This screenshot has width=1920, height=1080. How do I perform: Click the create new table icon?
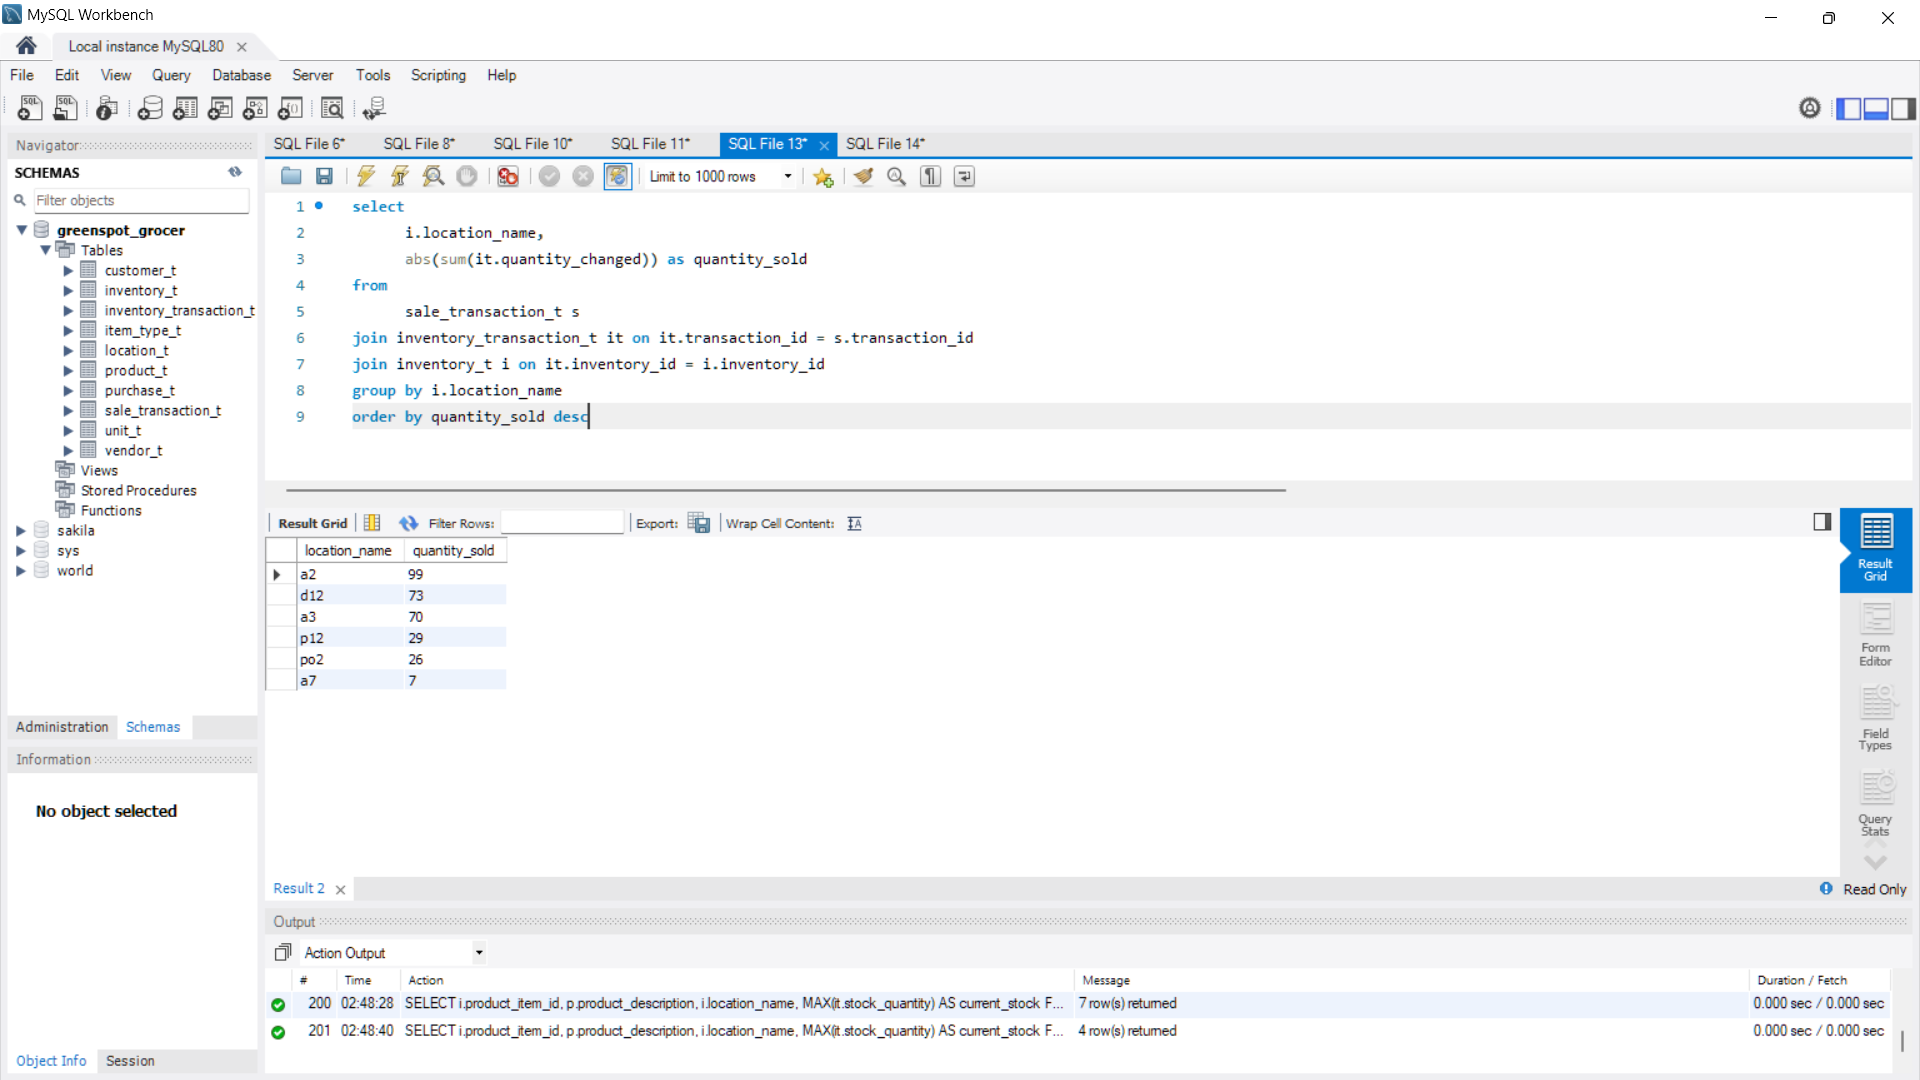[x=185, y=108]
